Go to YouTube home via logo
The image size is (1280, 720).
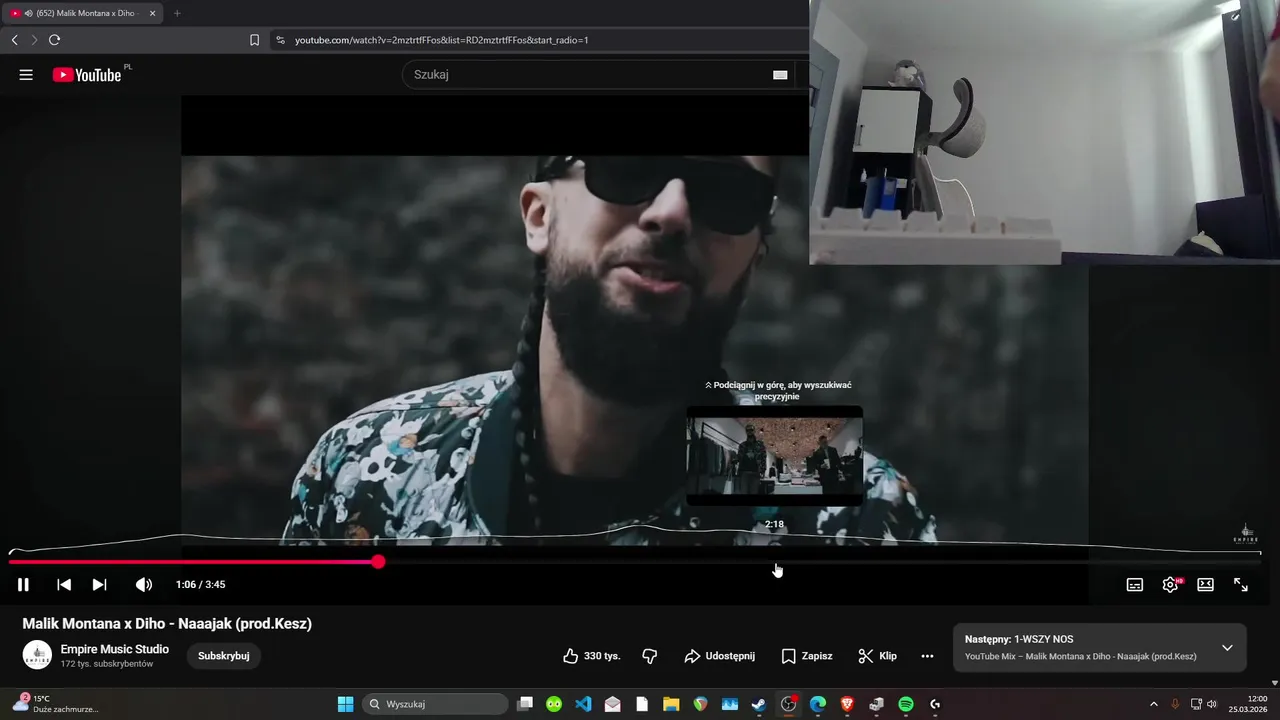(x=88, y=75)
